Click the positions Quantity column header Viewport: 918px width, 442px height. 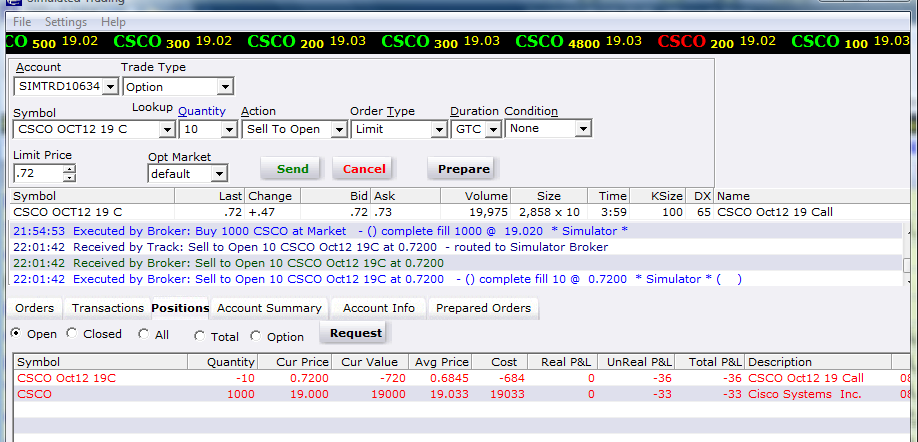[222, 362]
